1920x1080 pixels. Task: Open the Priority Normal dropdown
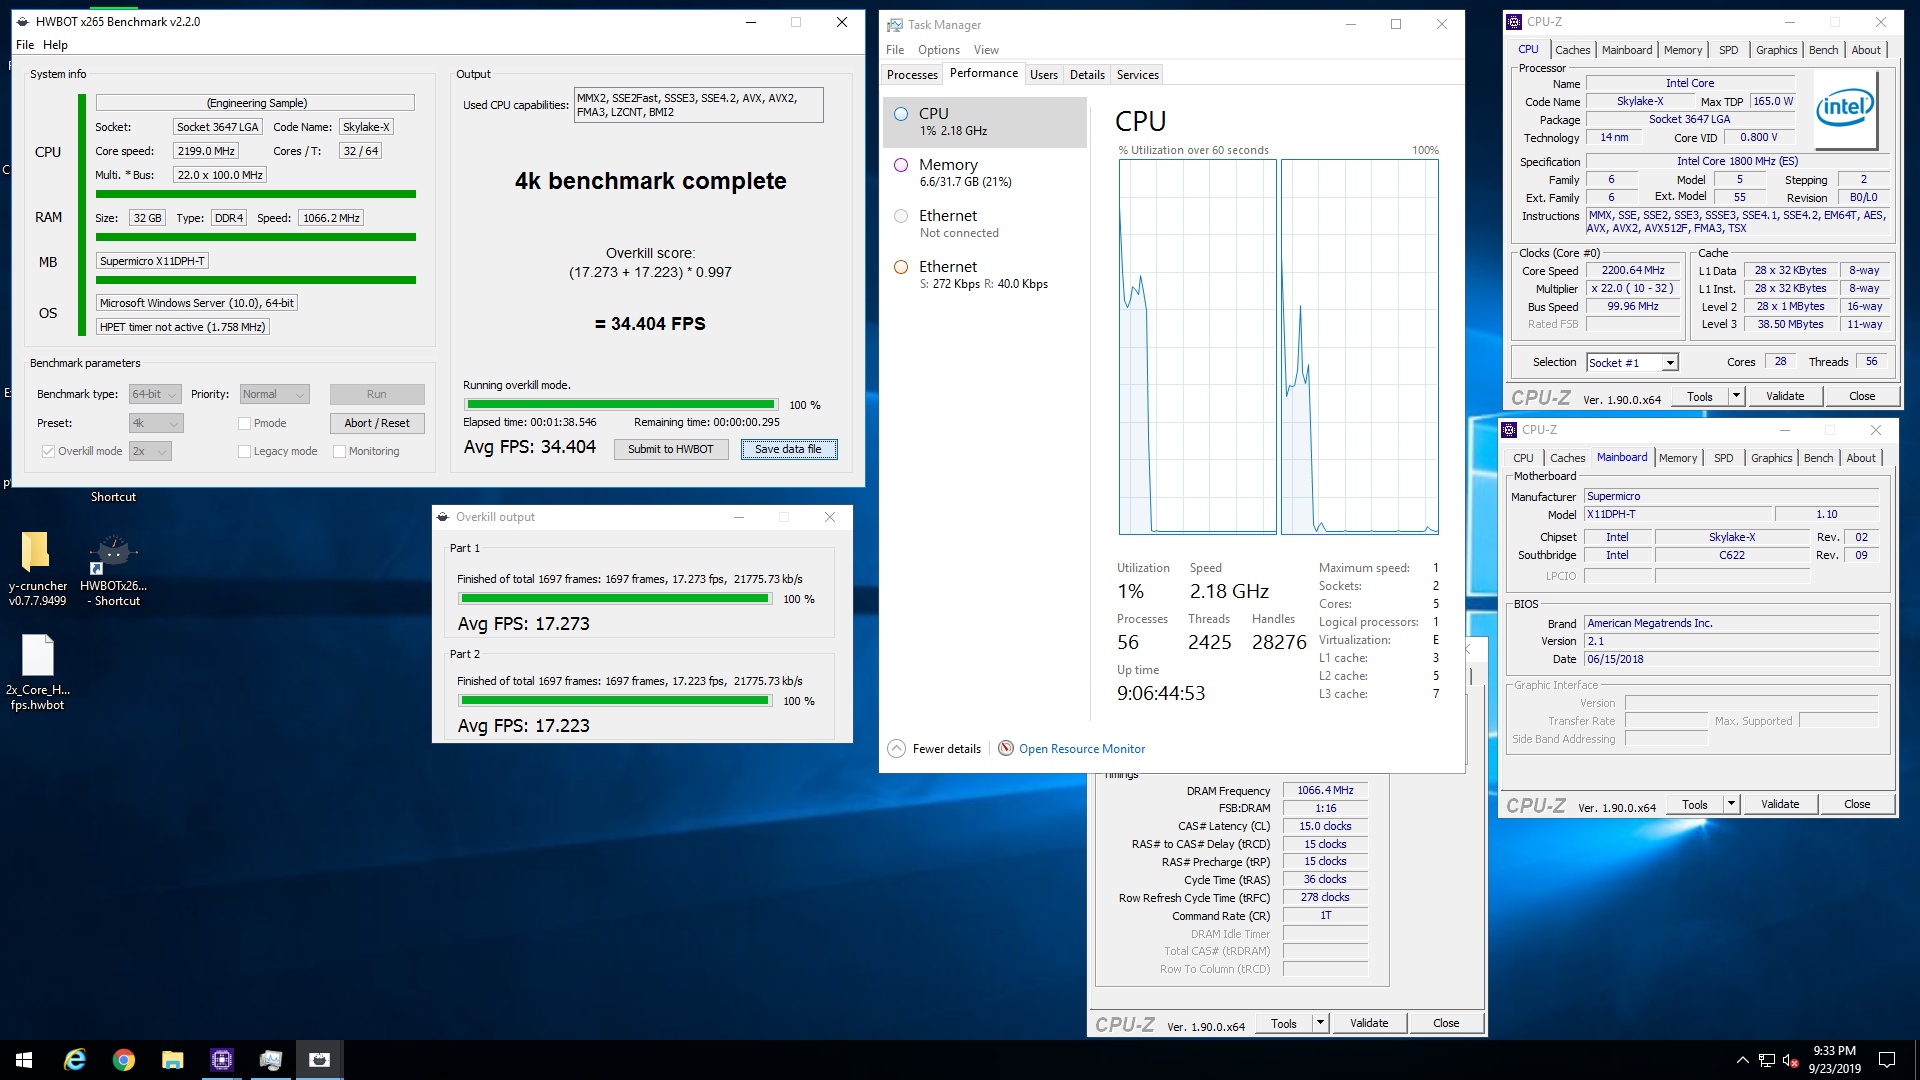pos(274,394)
